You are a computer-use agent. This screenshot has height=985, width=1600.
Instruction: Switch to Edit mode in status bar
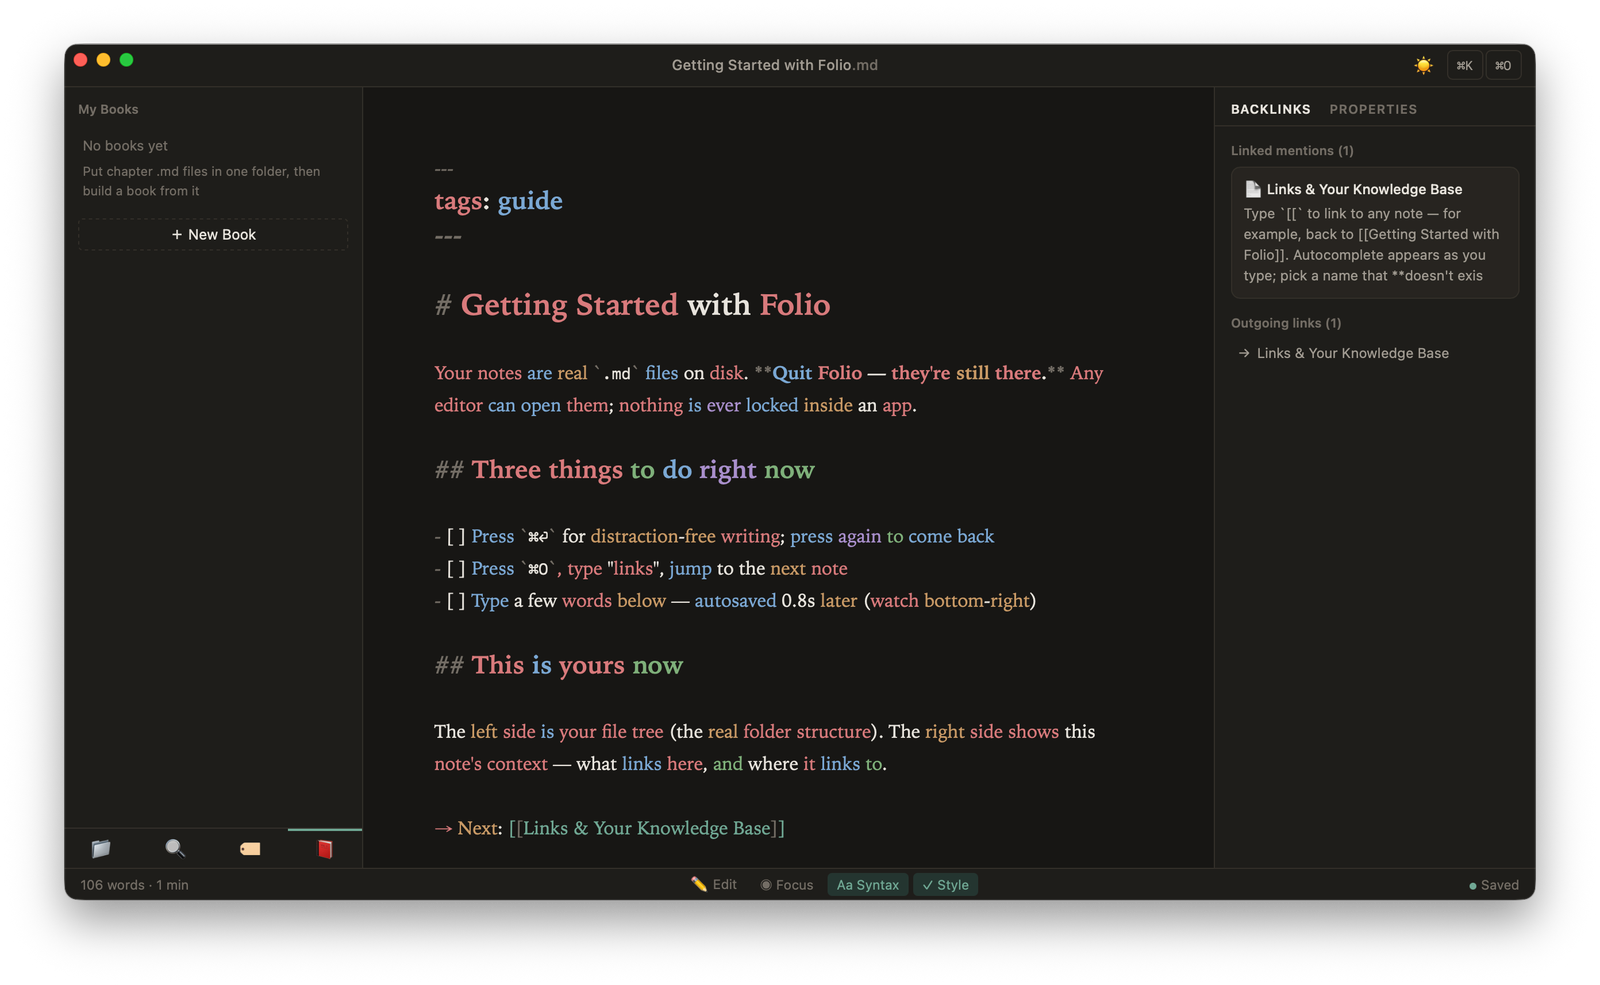click(714, 885)
